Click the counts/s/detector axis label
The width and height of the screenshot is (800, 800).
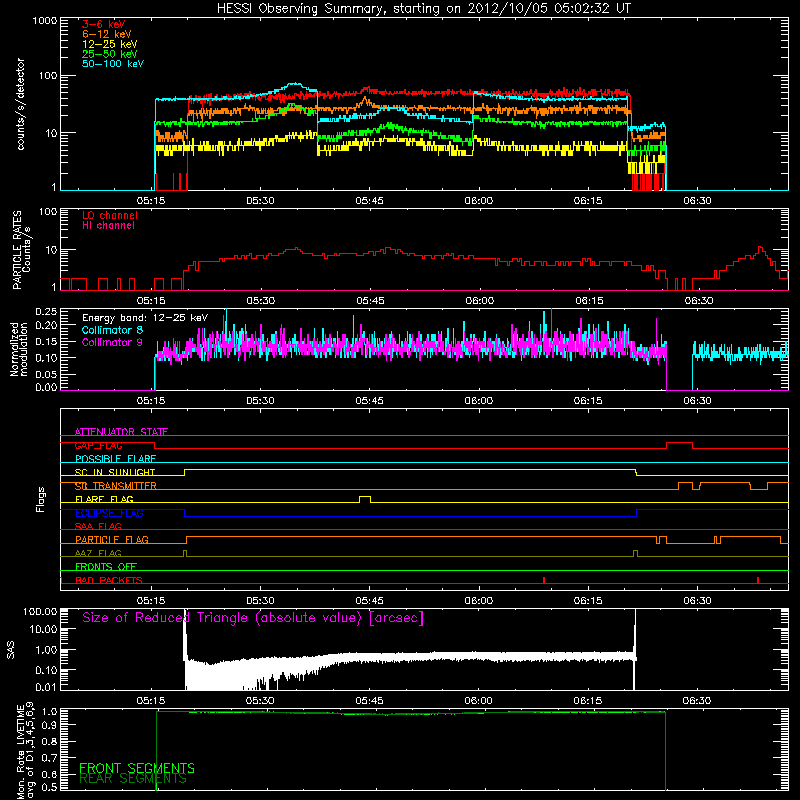(21, 104)
